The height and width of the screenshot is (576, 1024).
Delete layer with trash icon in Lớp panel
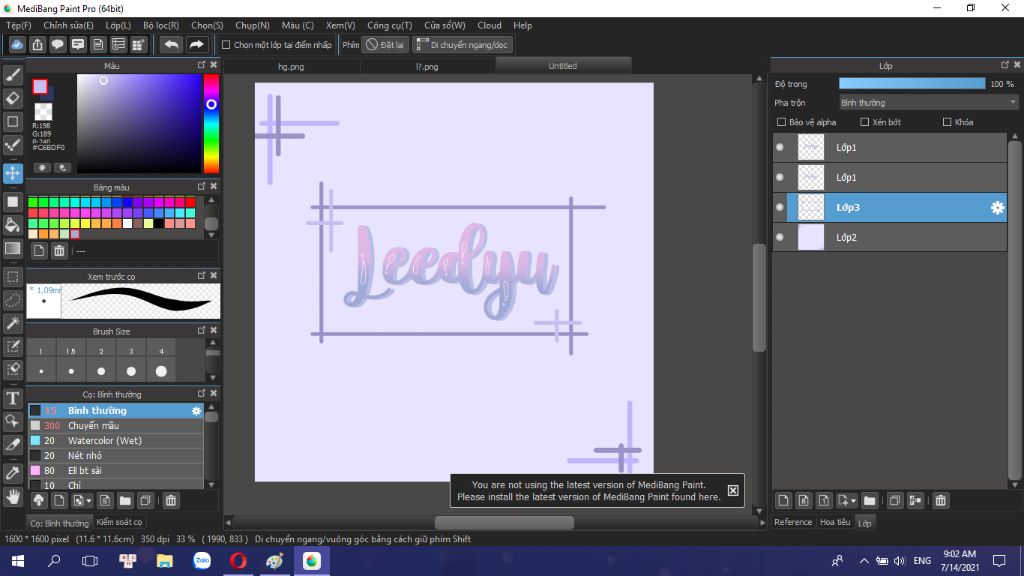pos(940,501)
